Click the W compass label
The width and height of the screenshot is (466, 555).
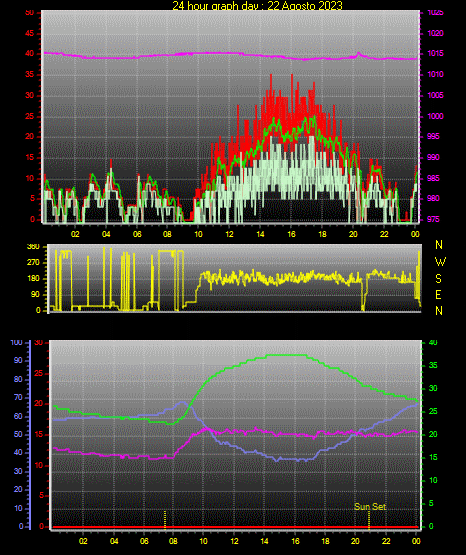pyautogui.click(x=440, y=262)
